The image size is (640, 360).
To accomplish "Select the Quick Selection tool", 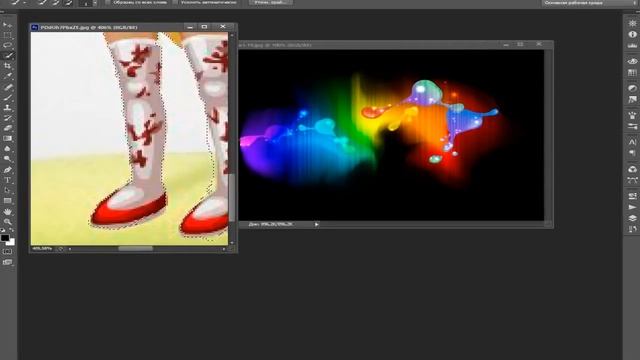I will click(7, 56).
